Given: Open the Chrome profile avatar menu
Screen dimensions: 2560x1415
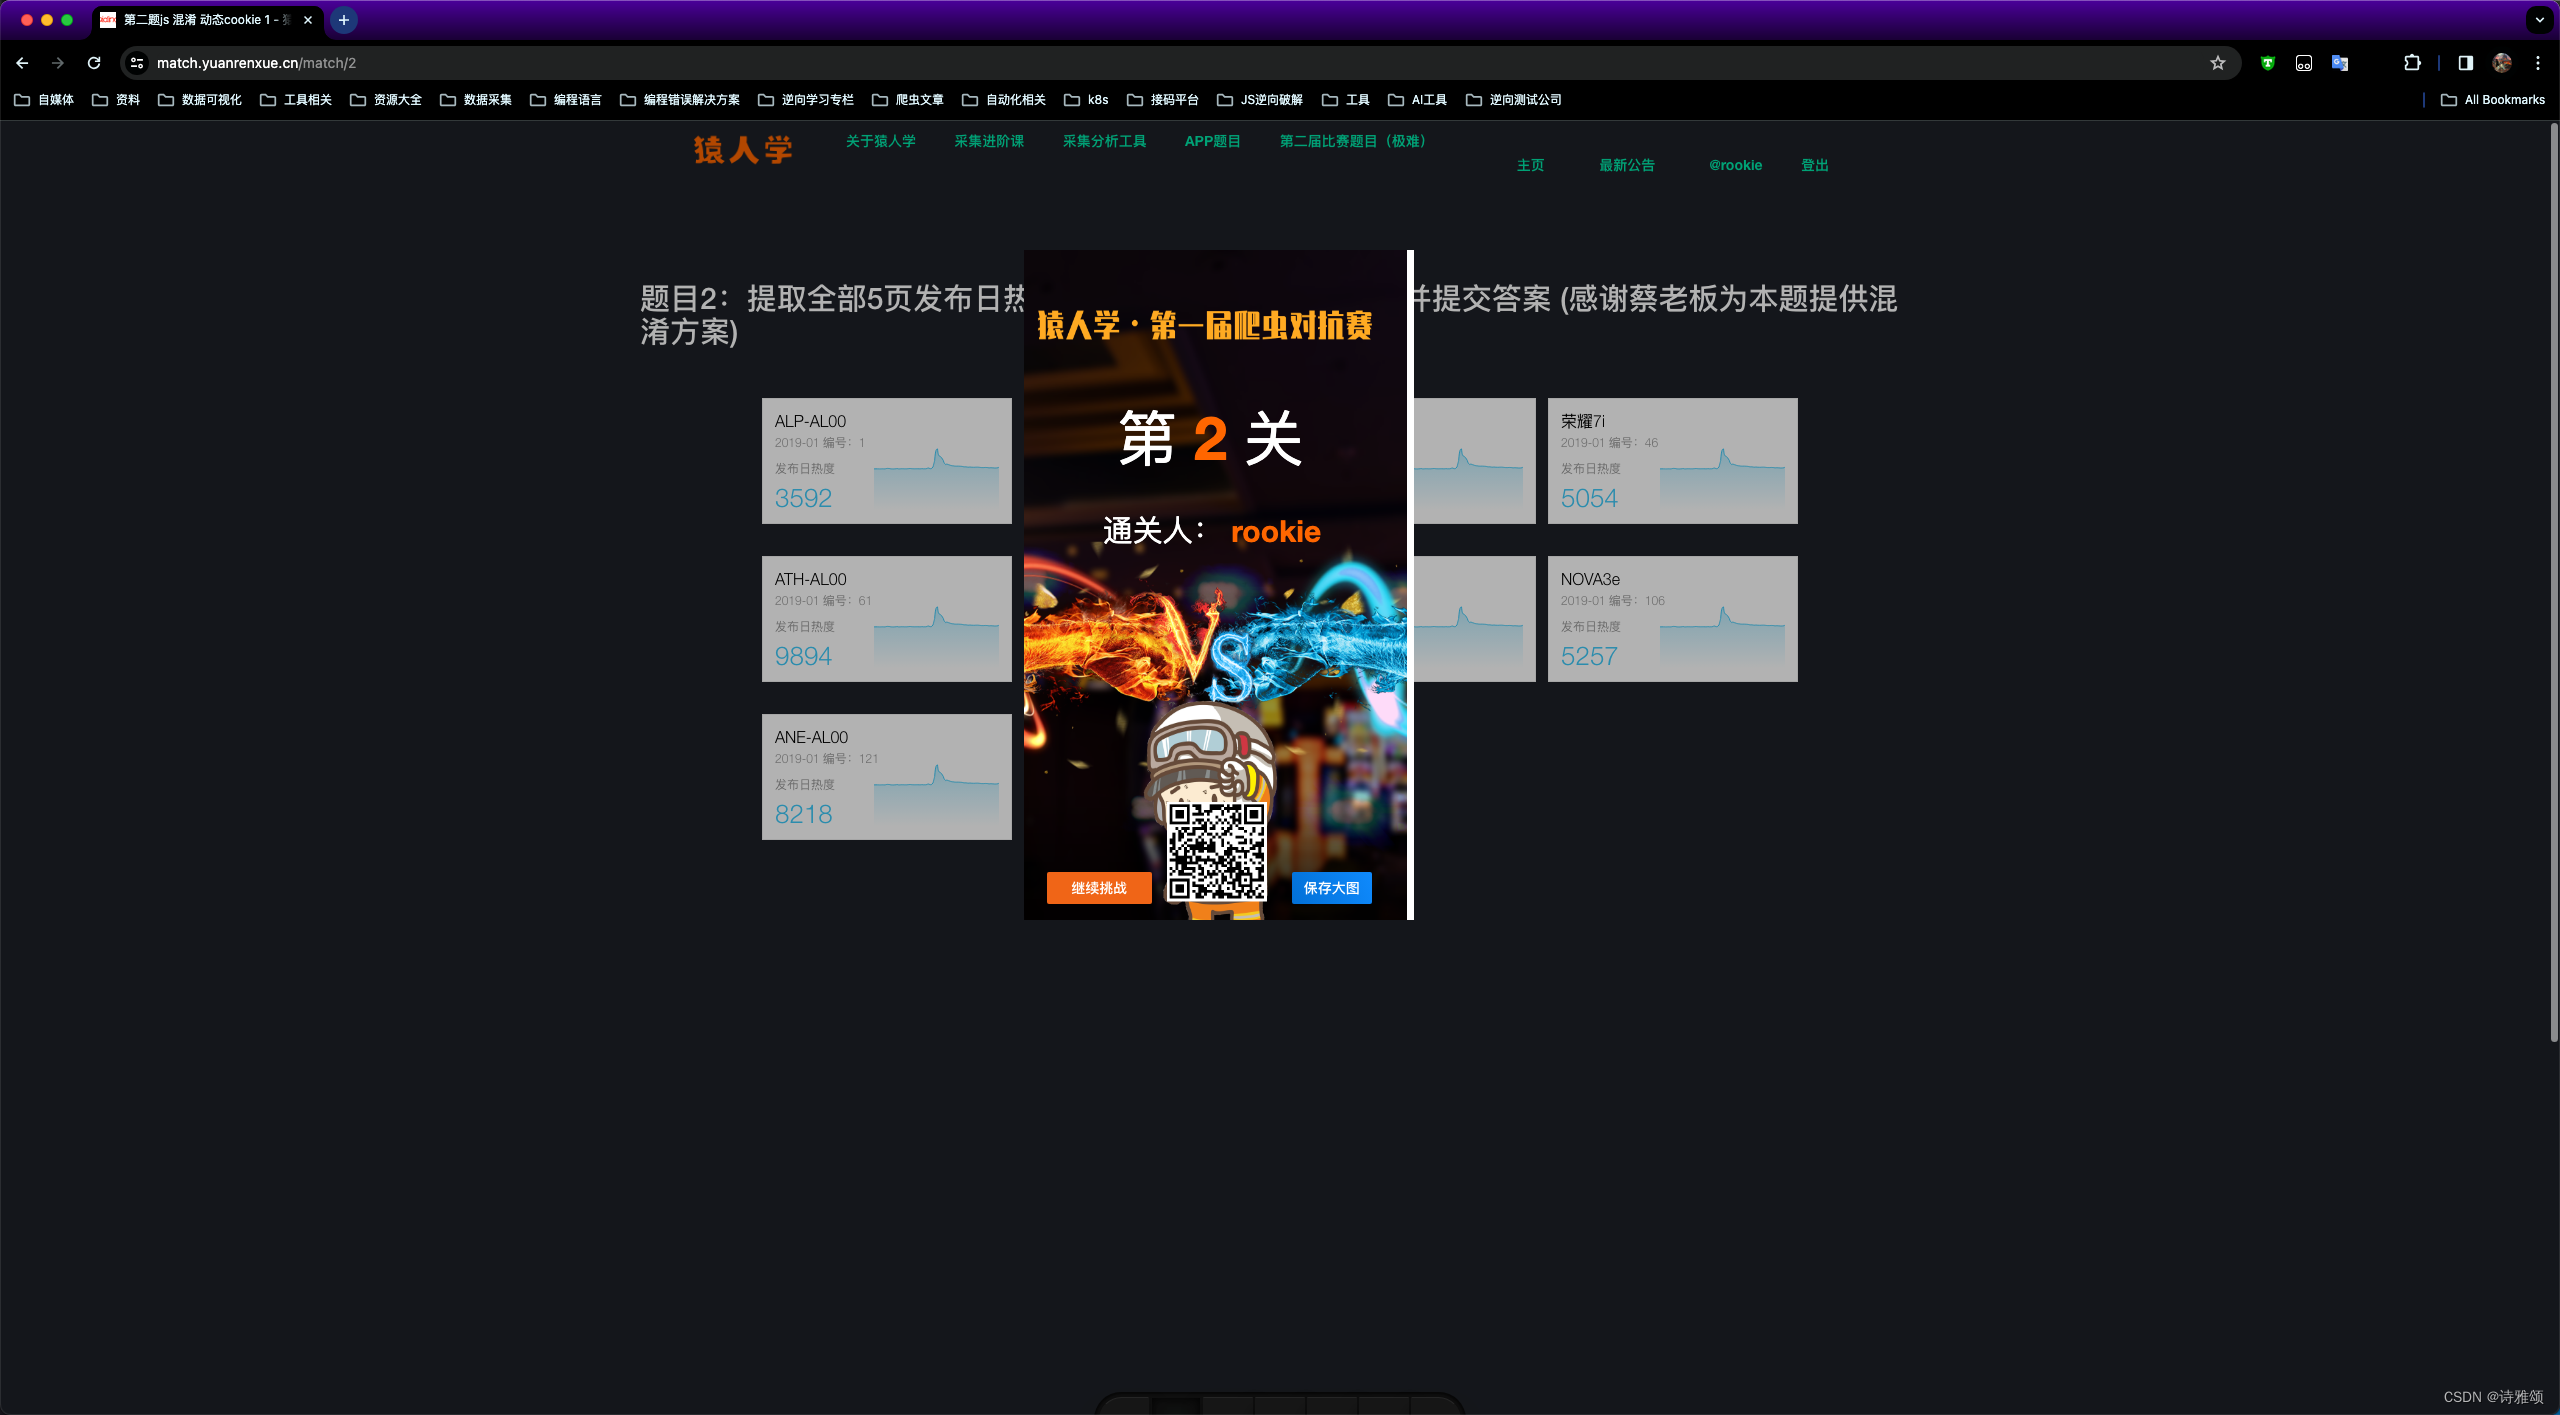Looking at the screenshot, I should point(2501,62).
